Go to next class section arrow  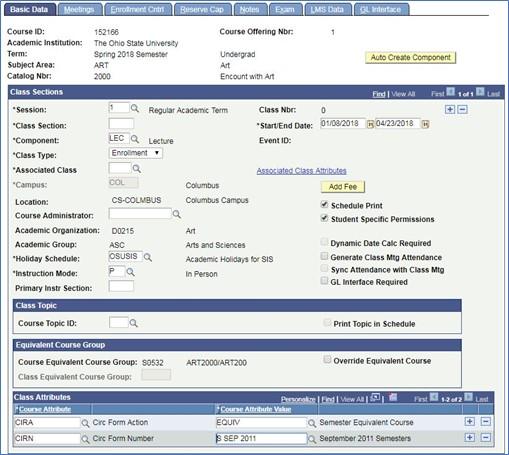(480, 91)
